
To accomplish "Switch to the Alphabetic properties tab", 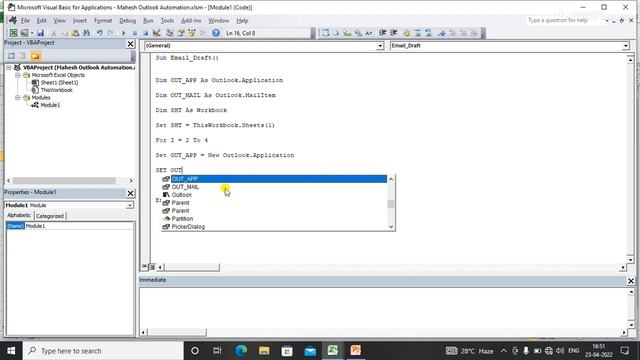I will pos(19,216).
